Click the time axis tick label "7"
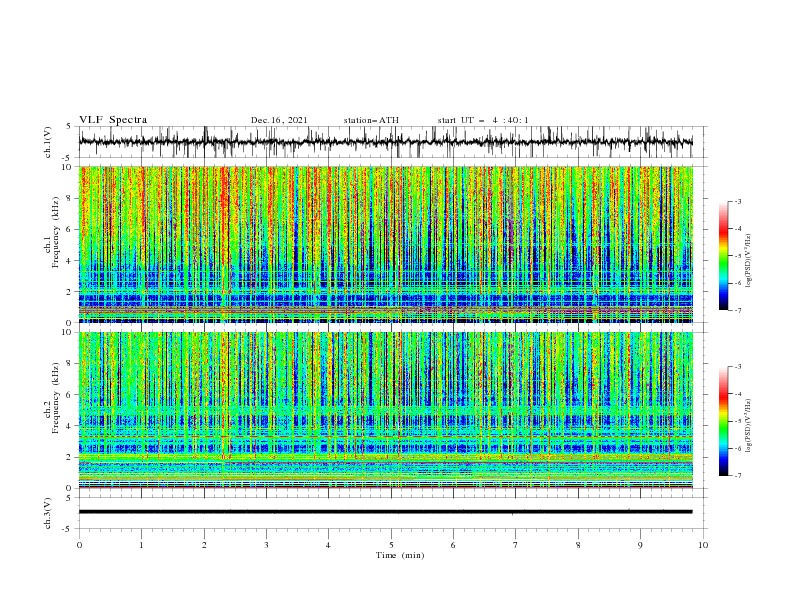792x612 pixels. click(516, 545)
